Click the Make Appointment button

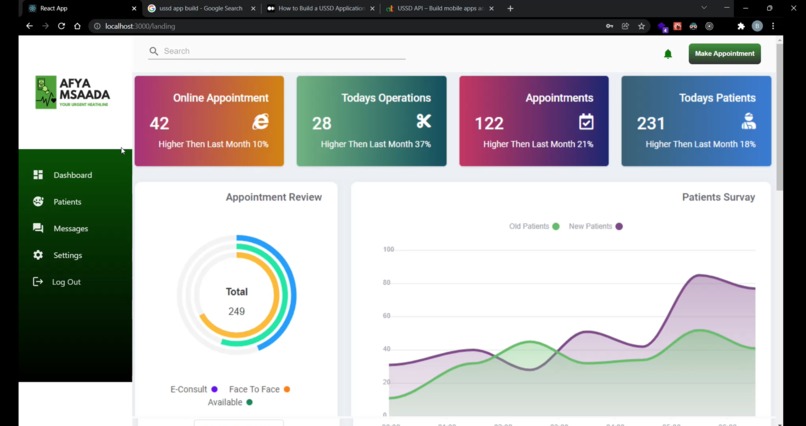click(x=724, y=54)
